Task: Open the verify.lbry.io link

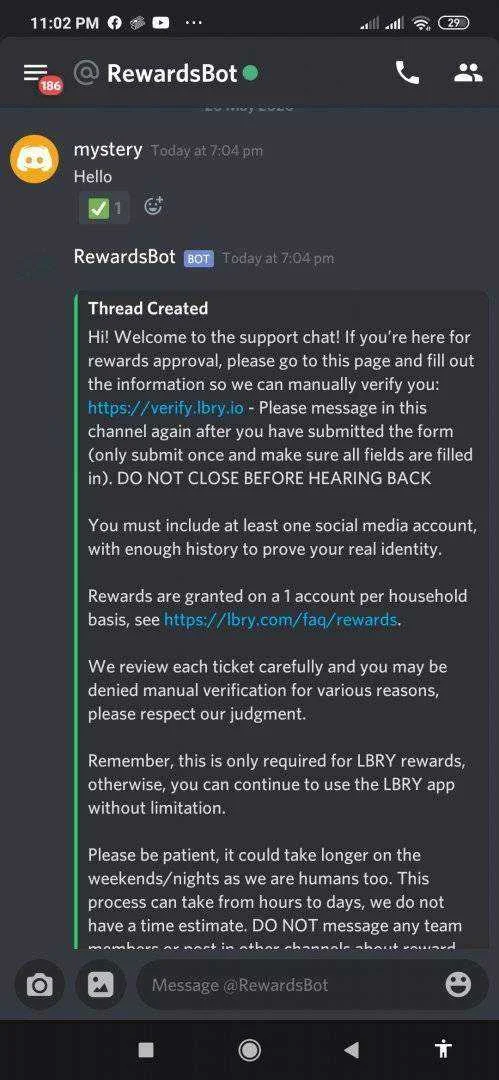Action: (165, 408)
